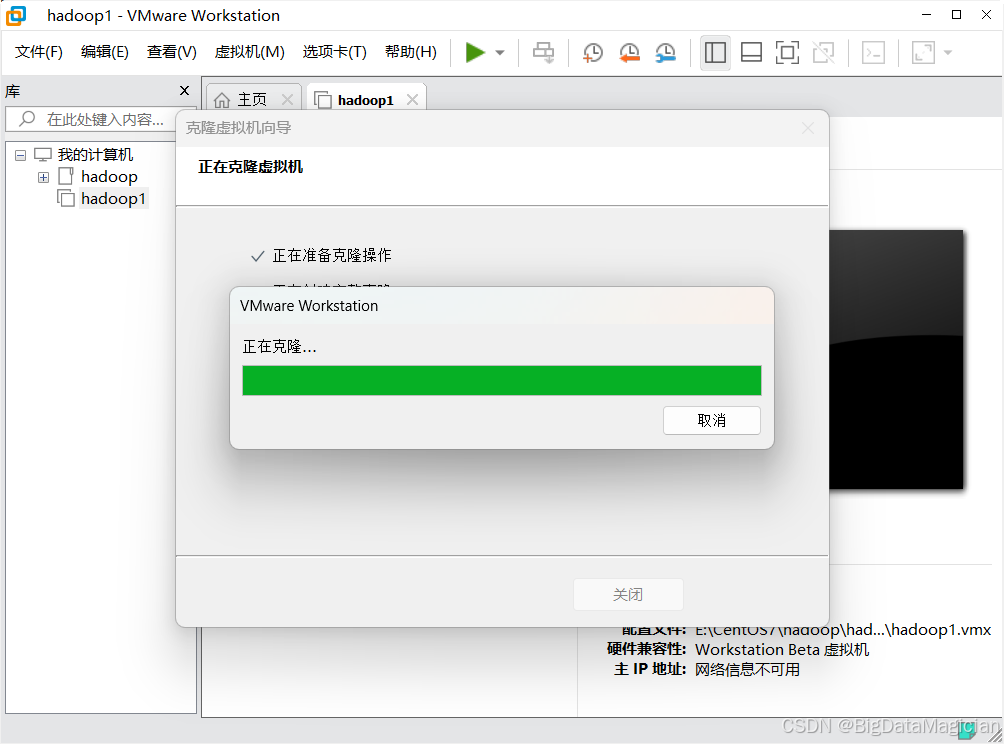Toggle the library sidebar view icon
Screen dimensions: 1004x744
715,53
